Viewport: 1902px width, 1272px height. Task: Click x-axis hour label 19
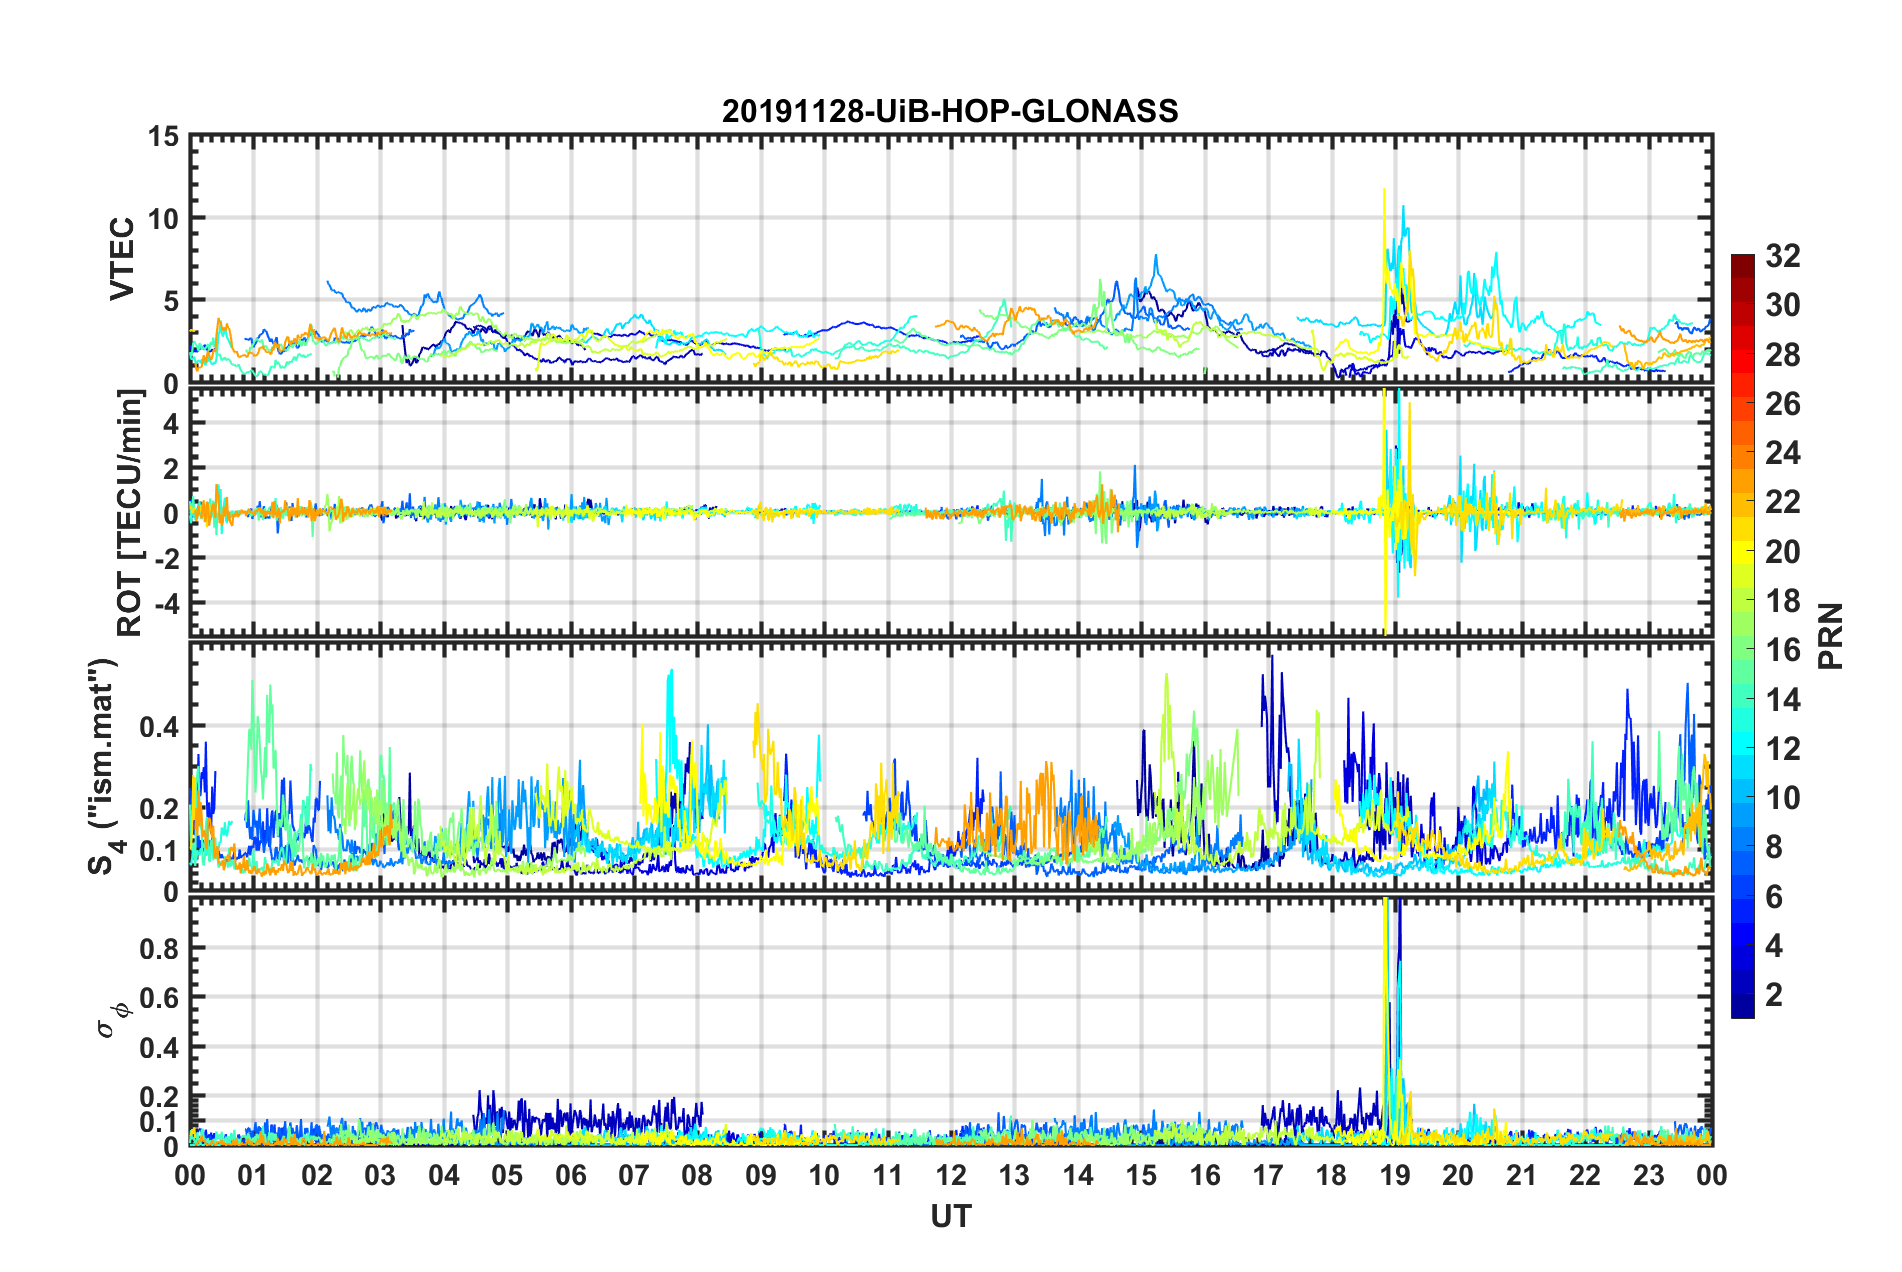[x=1395, y=1175]
